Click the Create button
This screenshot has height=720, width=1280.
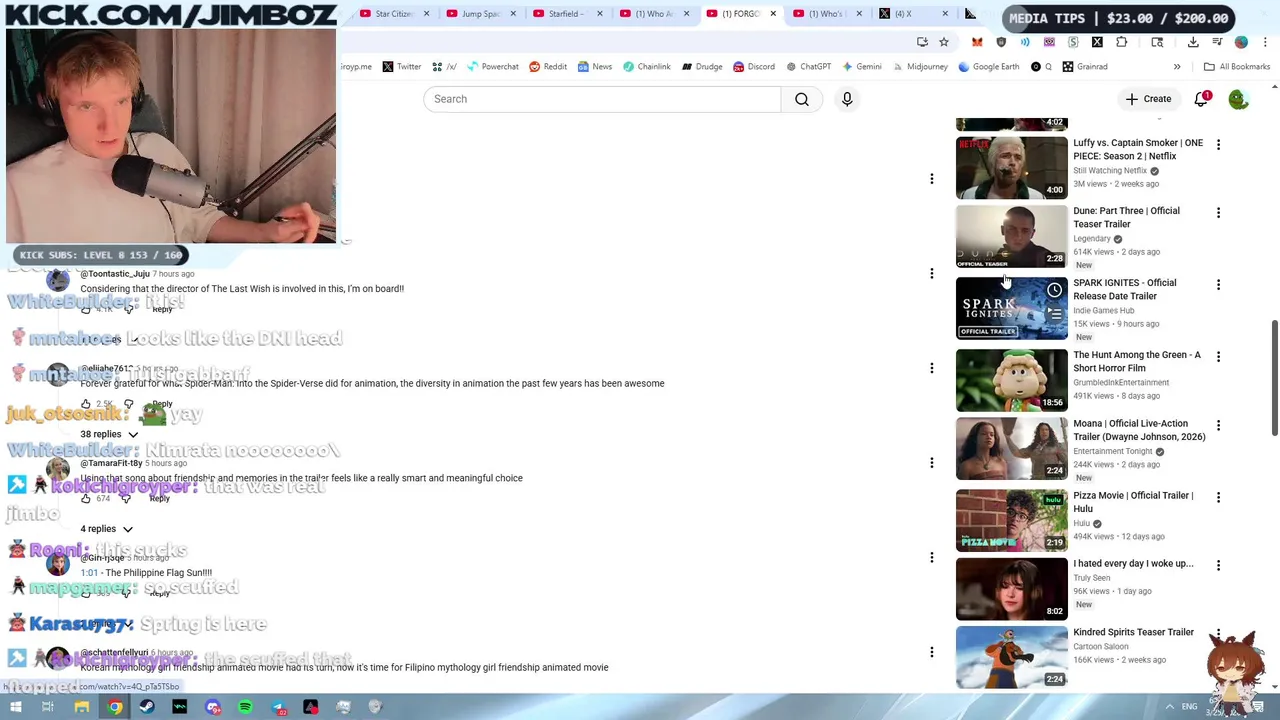tap(1148, 99)
